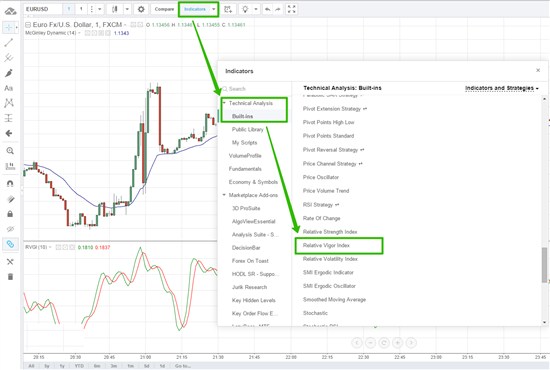The height and width of the screenshot is (370, 550).
Task: Select the trend line drawing tool
Action: click(9, 43)
